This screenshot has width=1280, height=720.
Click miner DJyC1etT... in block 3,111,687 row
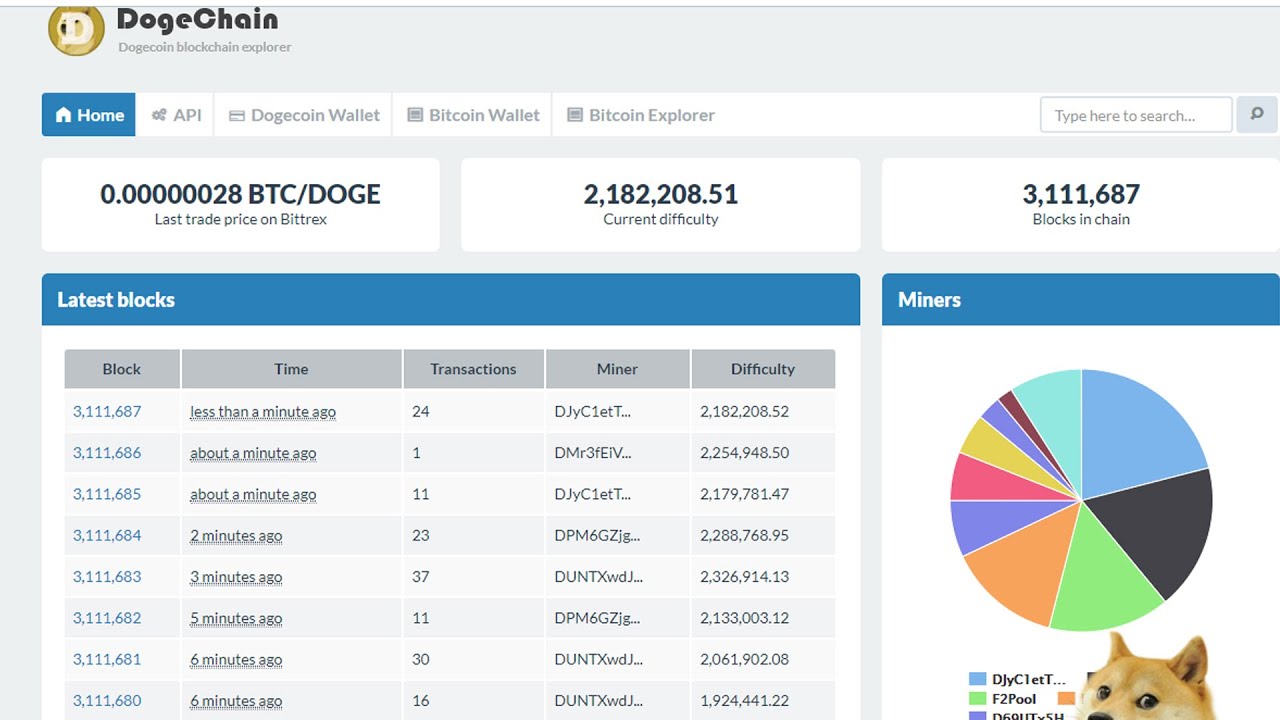point(593,411)
